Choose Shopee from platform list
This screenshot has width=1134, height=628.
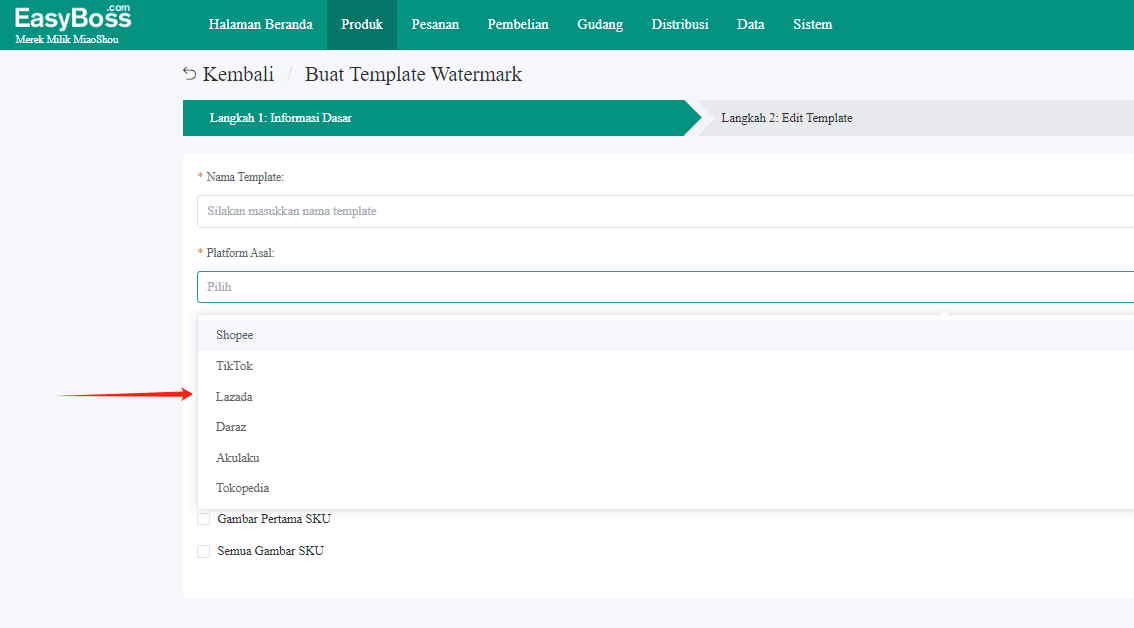(x=665, y=335)
